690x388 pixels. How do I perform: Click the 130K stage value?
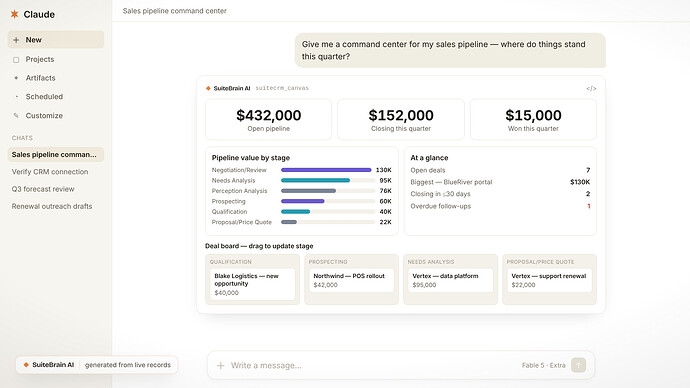[384, 170]
